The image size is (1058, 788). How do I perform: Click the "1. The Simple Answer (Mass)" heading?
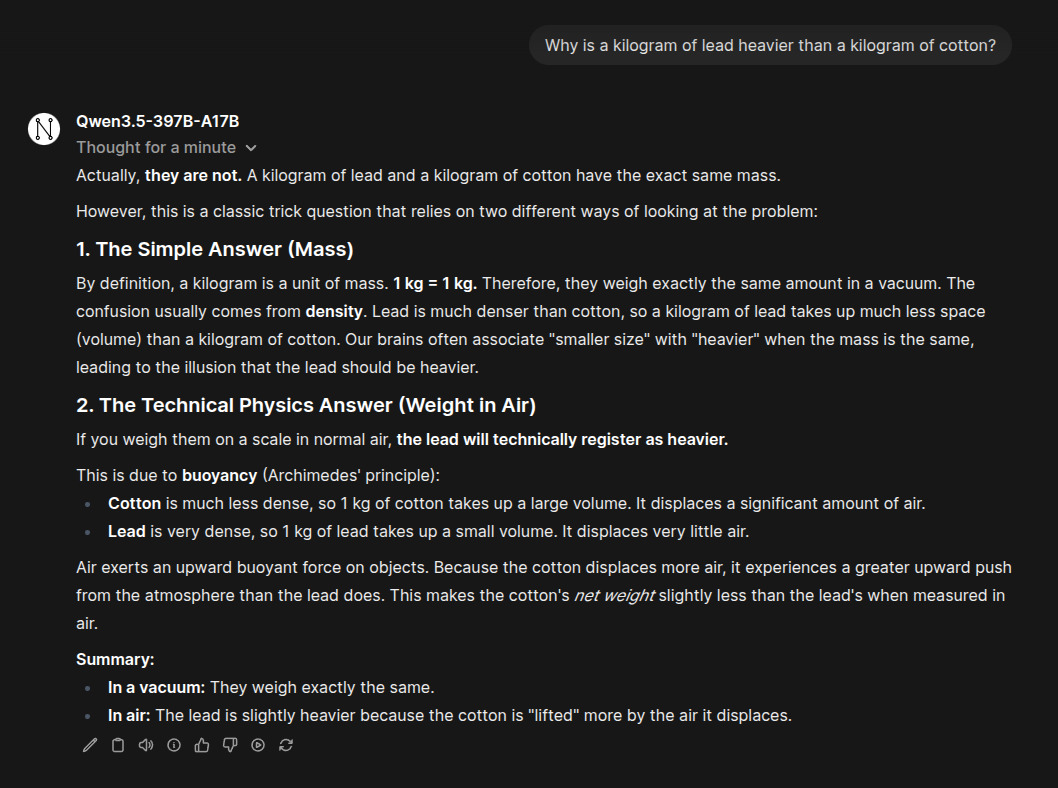coord(215,249)
